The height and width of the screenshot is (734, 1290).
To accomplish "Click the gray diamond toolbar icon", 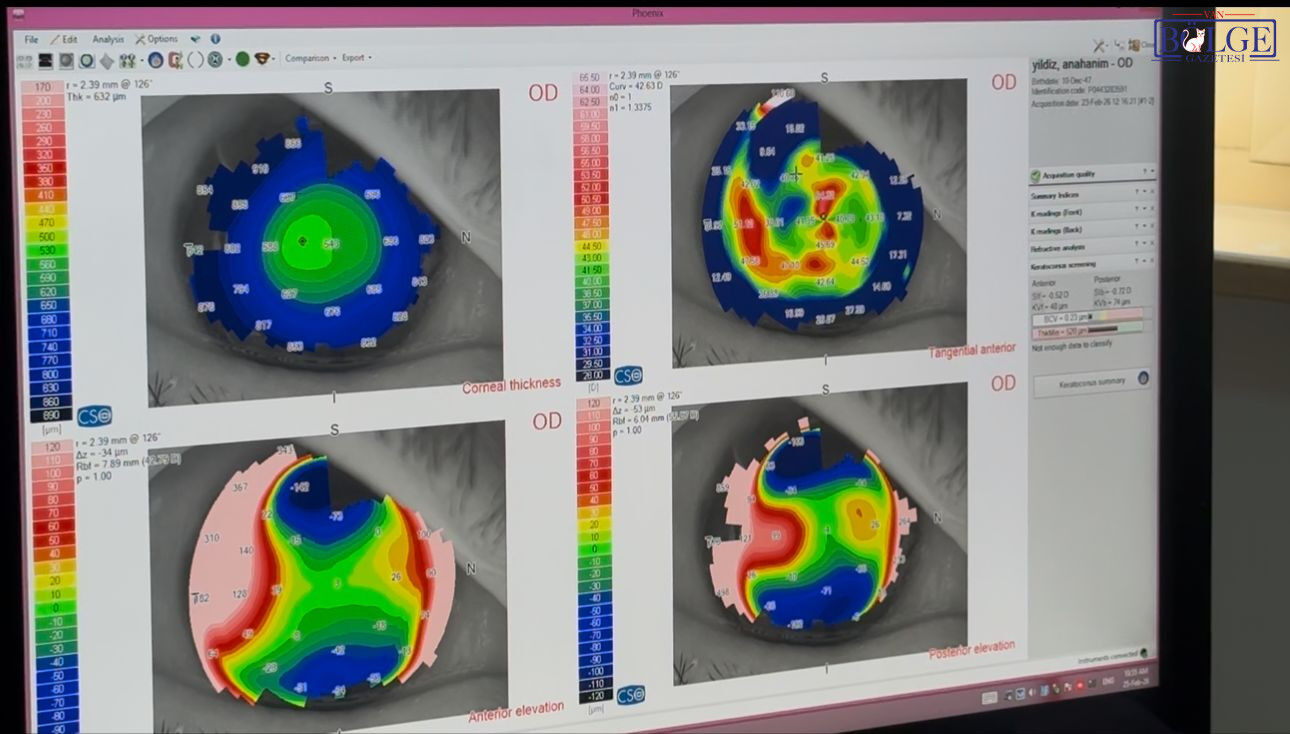I will pos(107,61).
